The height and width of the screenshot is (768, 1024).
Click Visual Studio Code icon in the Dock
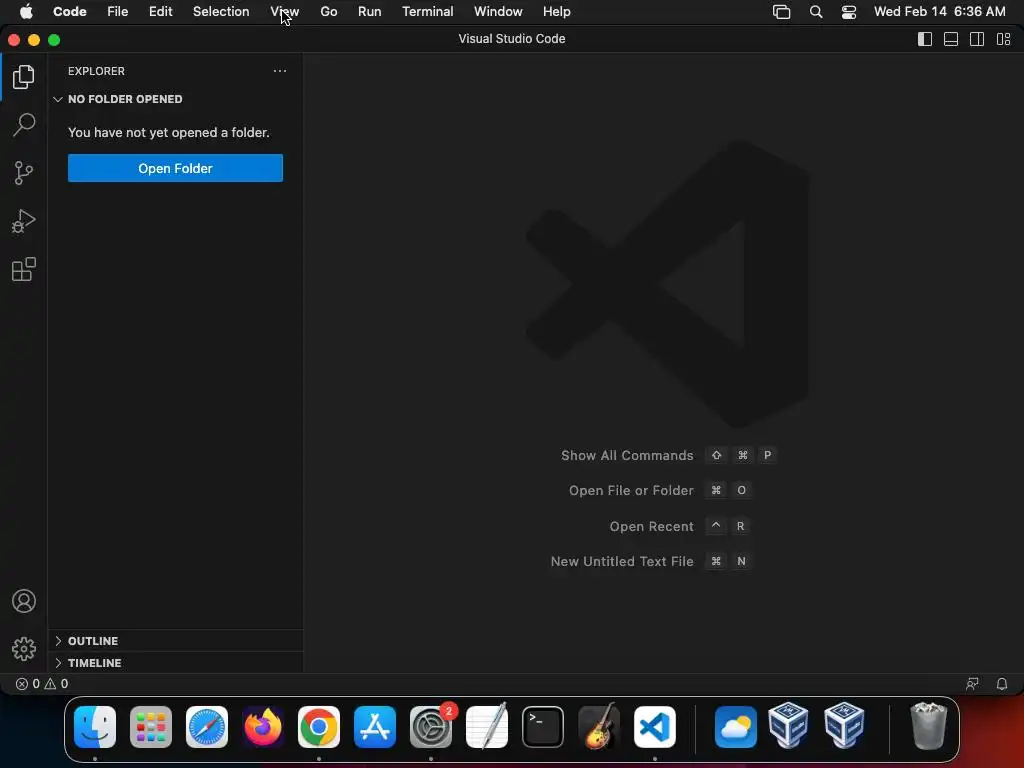tap(655, 727)
